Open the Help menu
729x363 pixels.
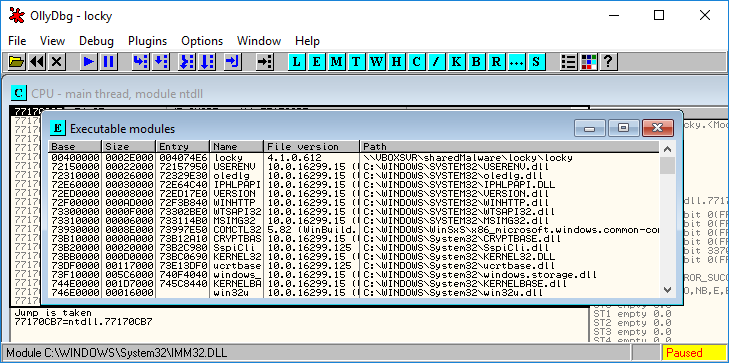pyautogui.click(x=307, y=41)
